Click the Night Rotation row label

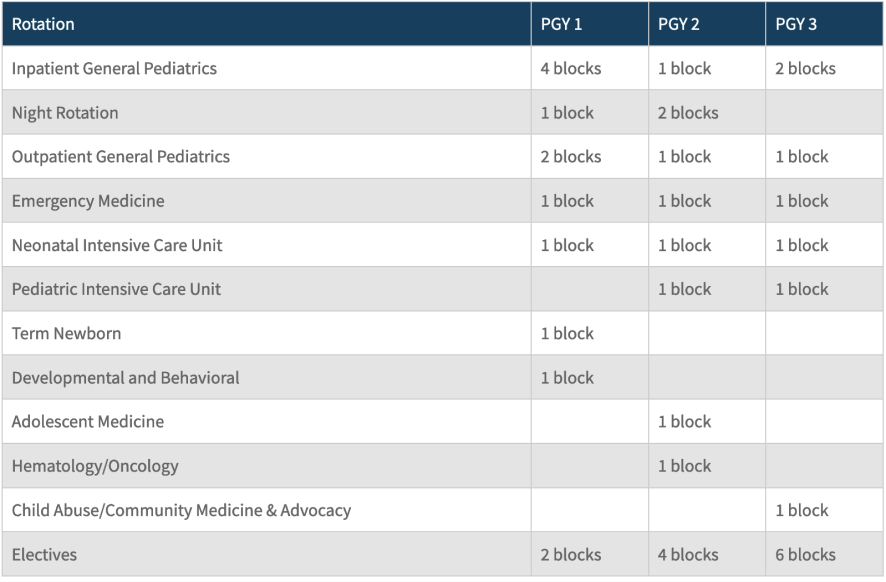point(65,113)
